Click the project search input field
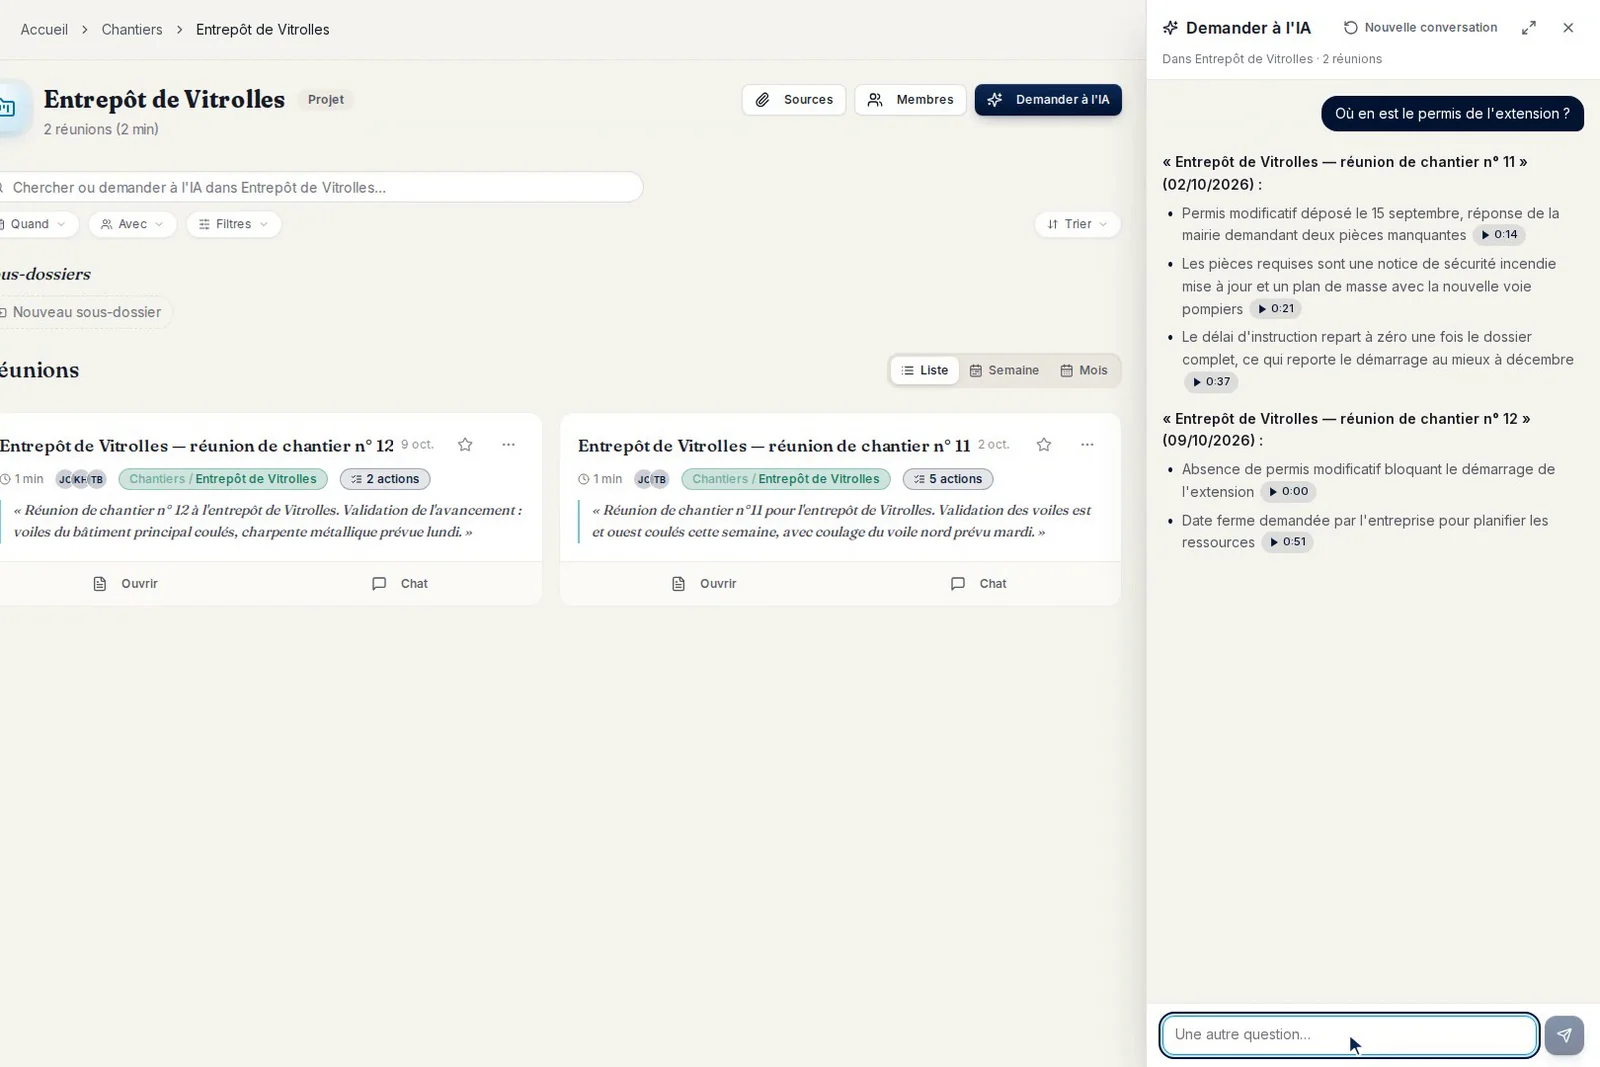Viewport: 1600px width, 1067px height. (320, 187)
